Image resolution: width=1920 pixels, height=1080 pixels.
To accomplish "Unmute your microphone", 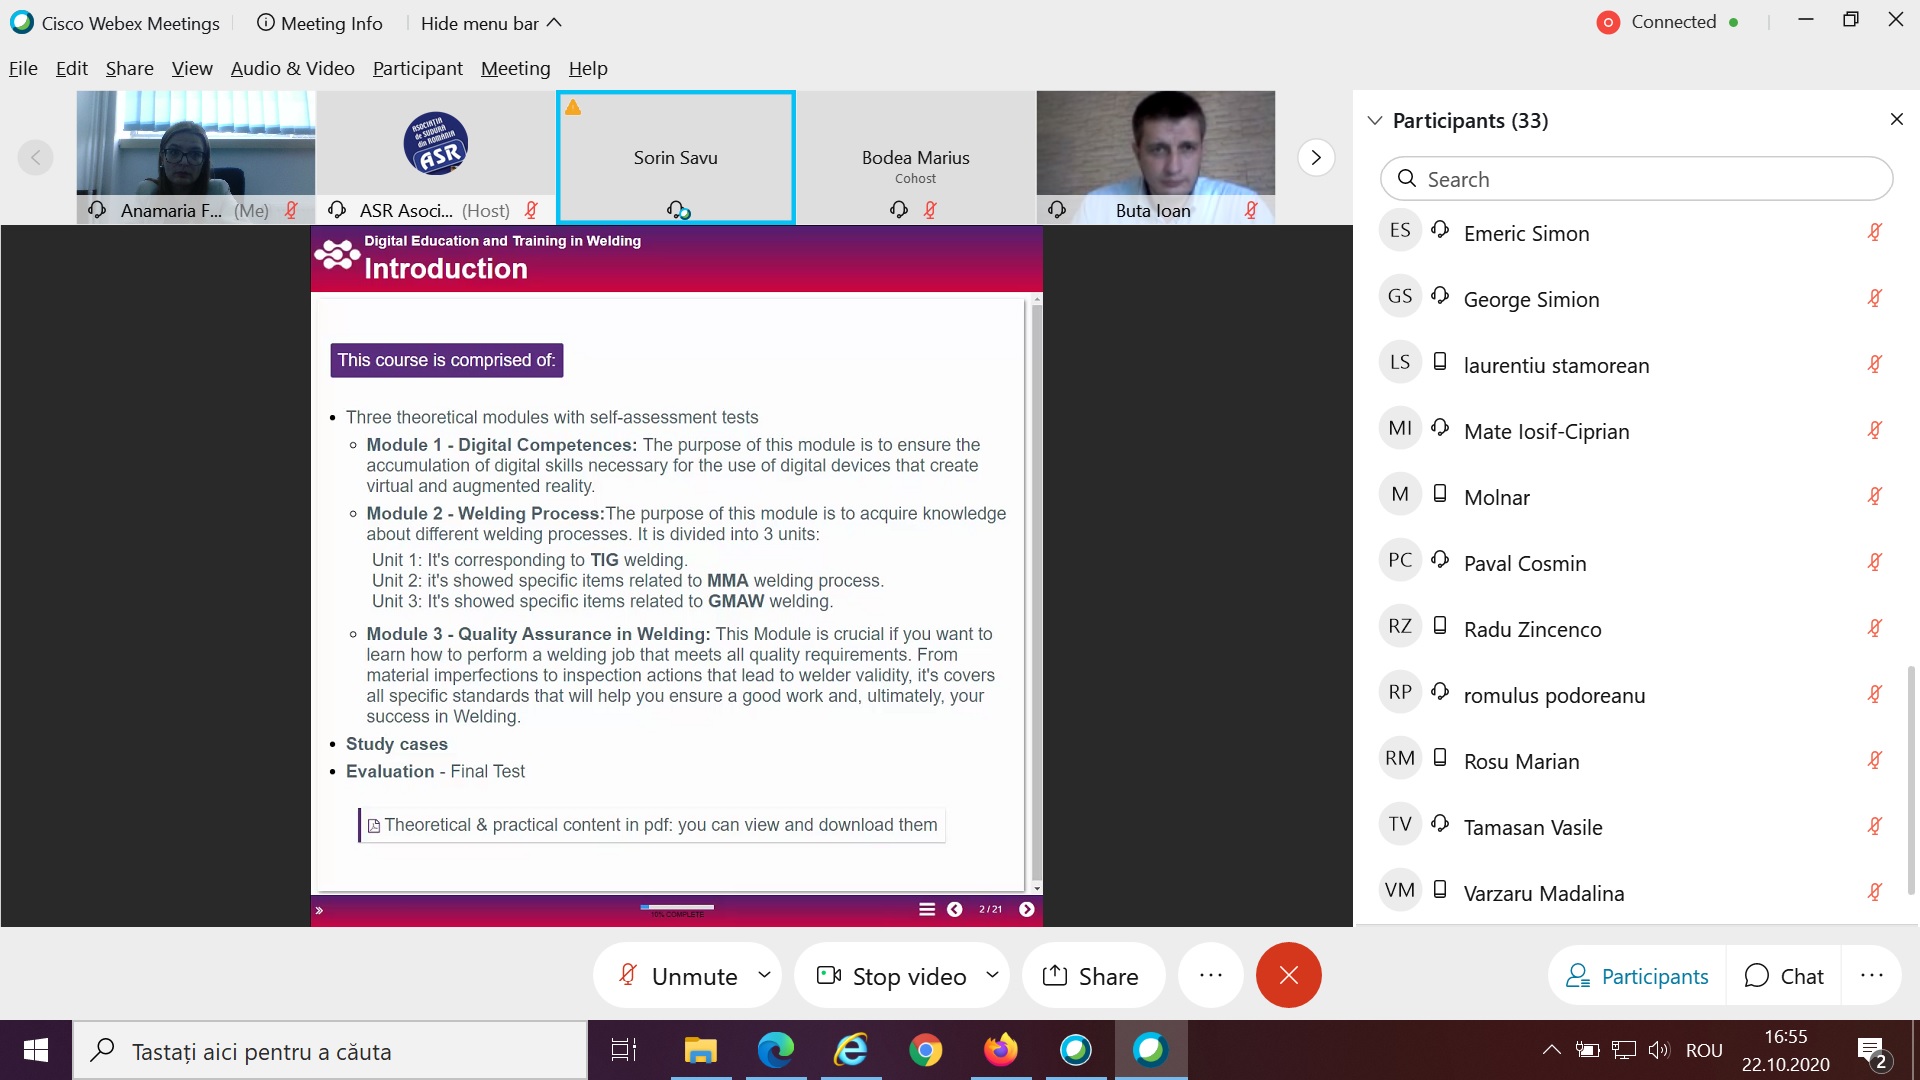I will pyautogui.click(x=678, y=976).
